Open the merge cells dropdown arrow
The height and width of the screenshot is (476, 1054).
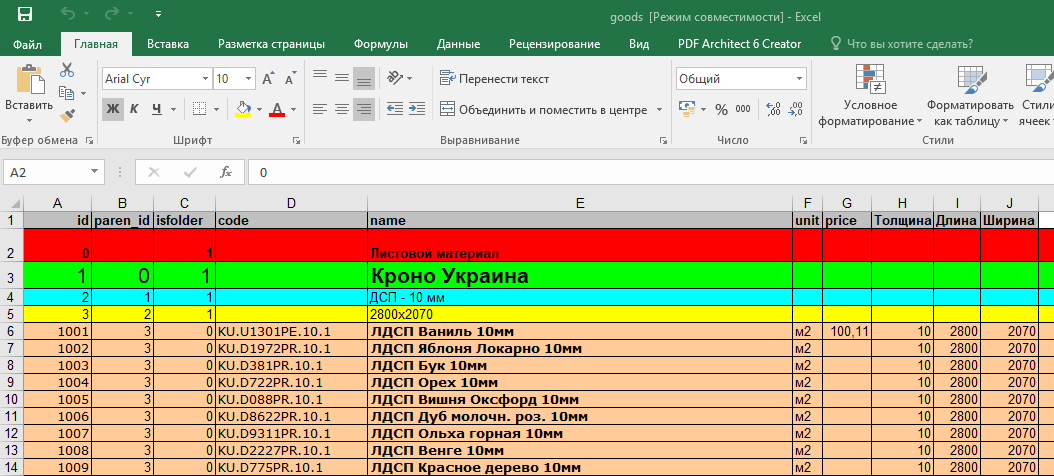click(659, 109)
